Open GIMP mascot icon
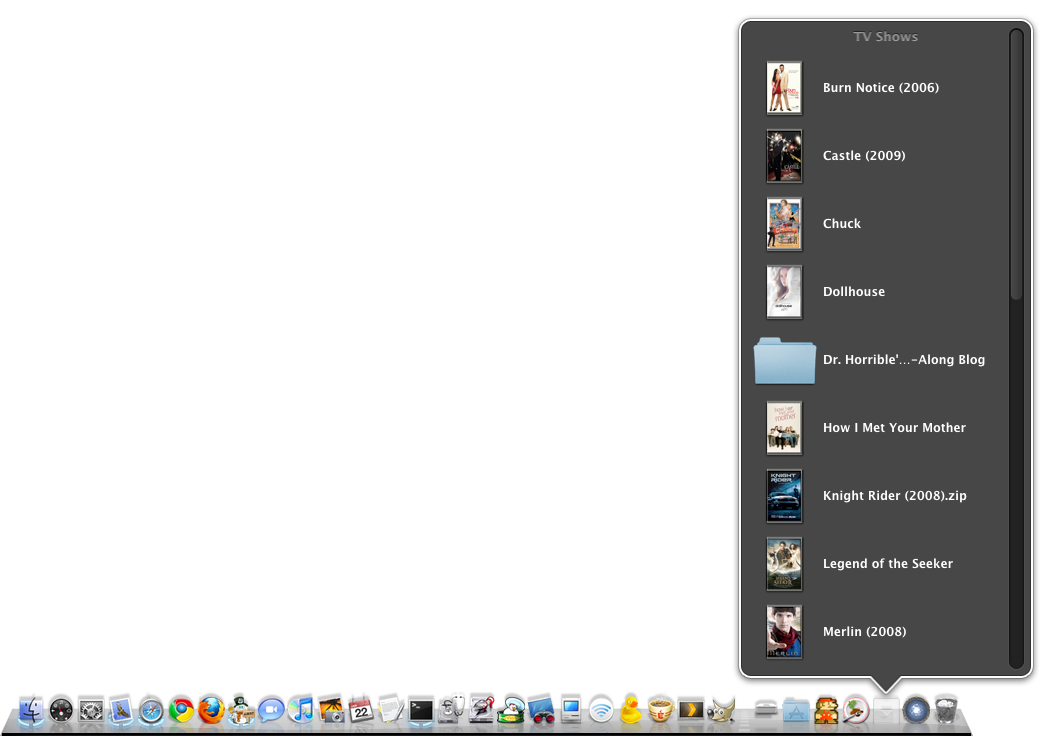This screenshot has width=1057, height=736. pos(721,710)
